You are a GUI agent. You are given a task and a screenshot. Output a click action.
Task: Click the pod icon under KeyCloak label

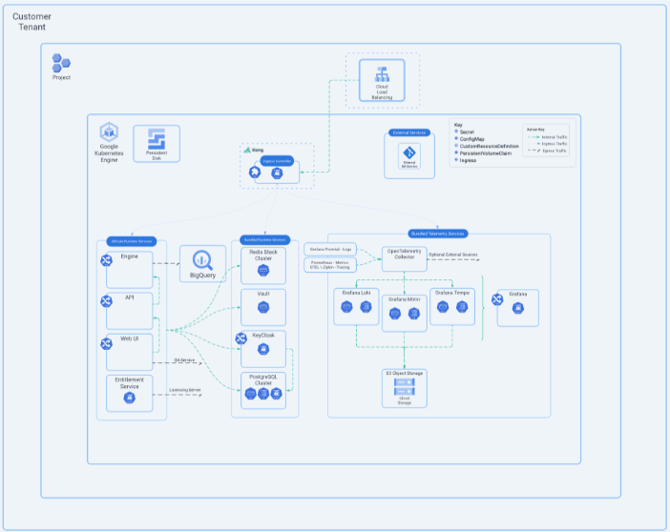pos(263,350)
